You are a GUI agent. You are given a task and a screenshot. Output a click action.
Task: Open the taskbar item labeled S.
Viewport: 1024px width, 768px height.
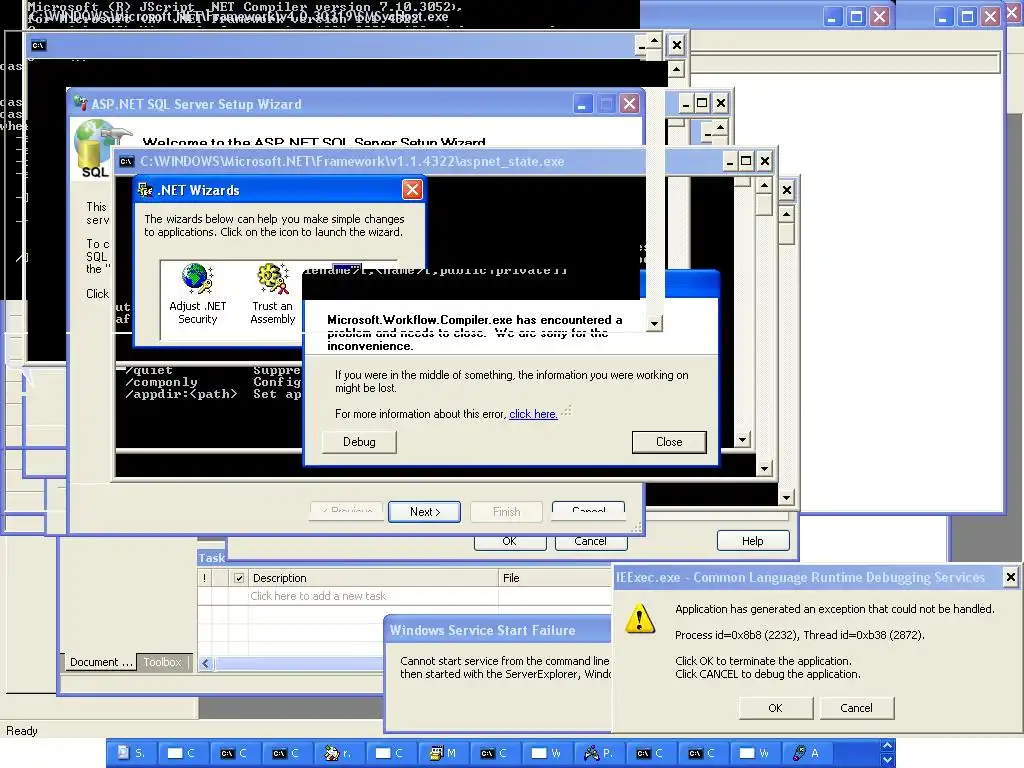[x=131, y=753]
